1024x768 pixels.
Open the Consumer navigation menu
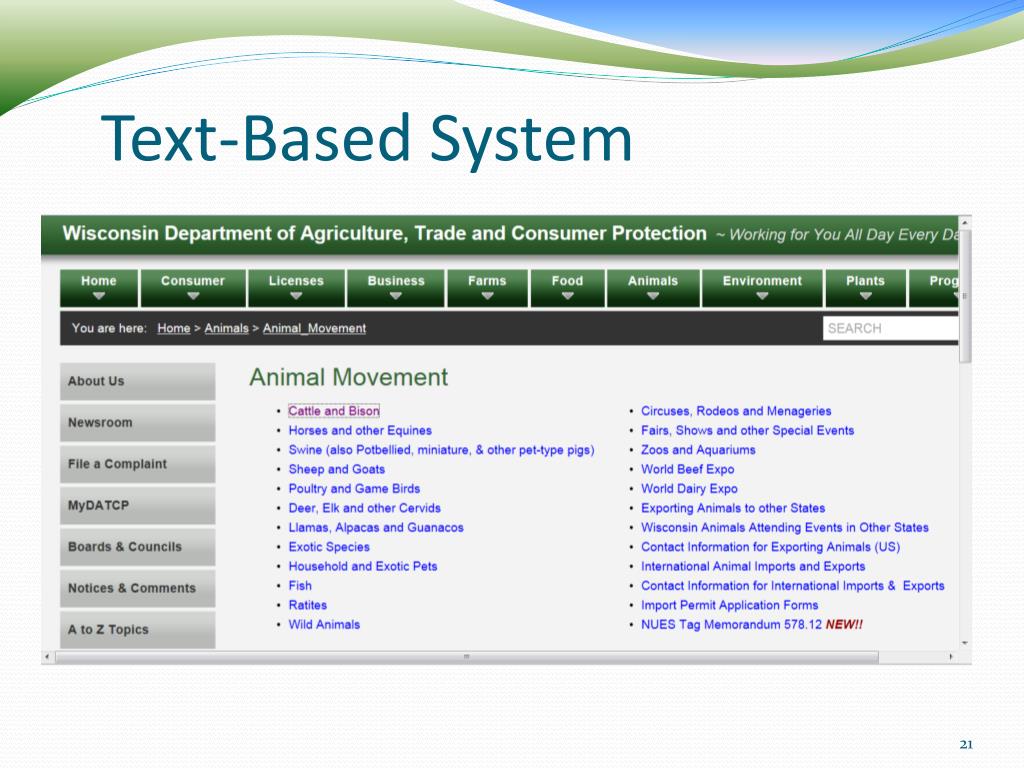tap(193, 288)
